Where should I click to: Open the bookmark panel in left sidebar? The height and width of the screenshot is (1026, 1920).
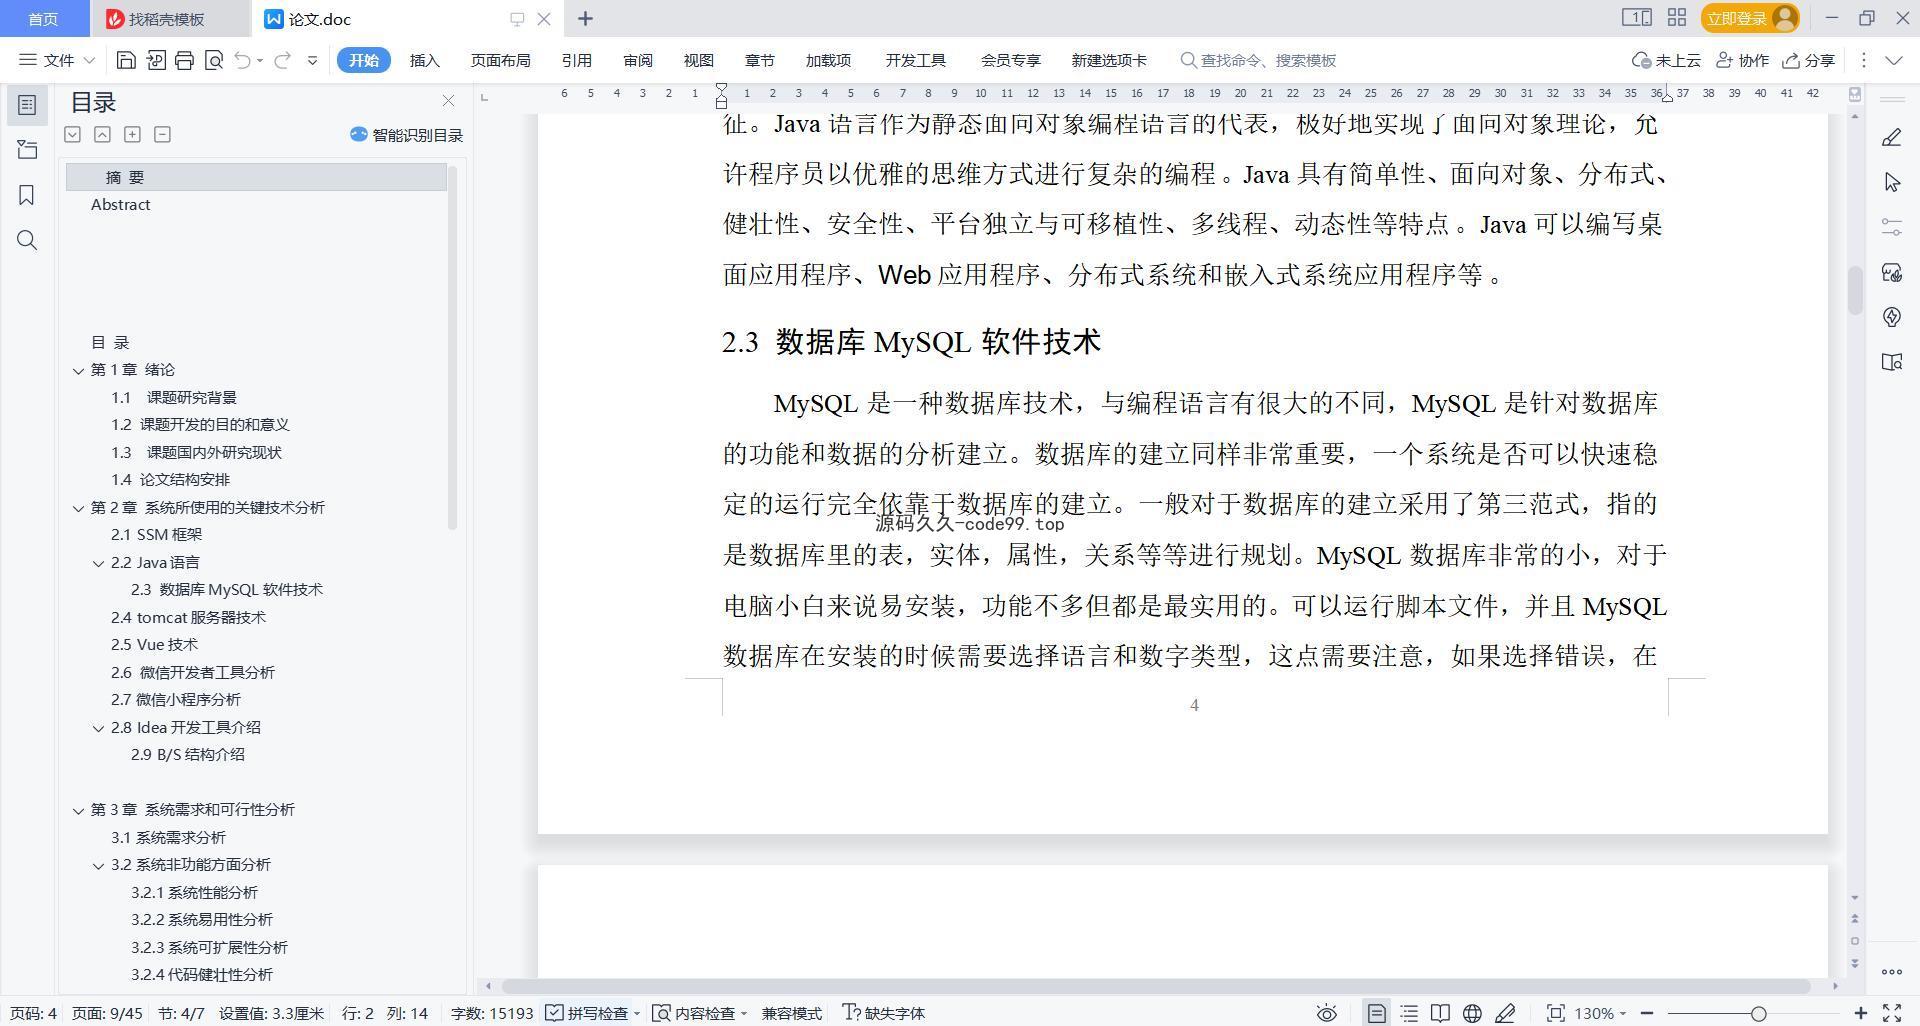pos(27,195)
